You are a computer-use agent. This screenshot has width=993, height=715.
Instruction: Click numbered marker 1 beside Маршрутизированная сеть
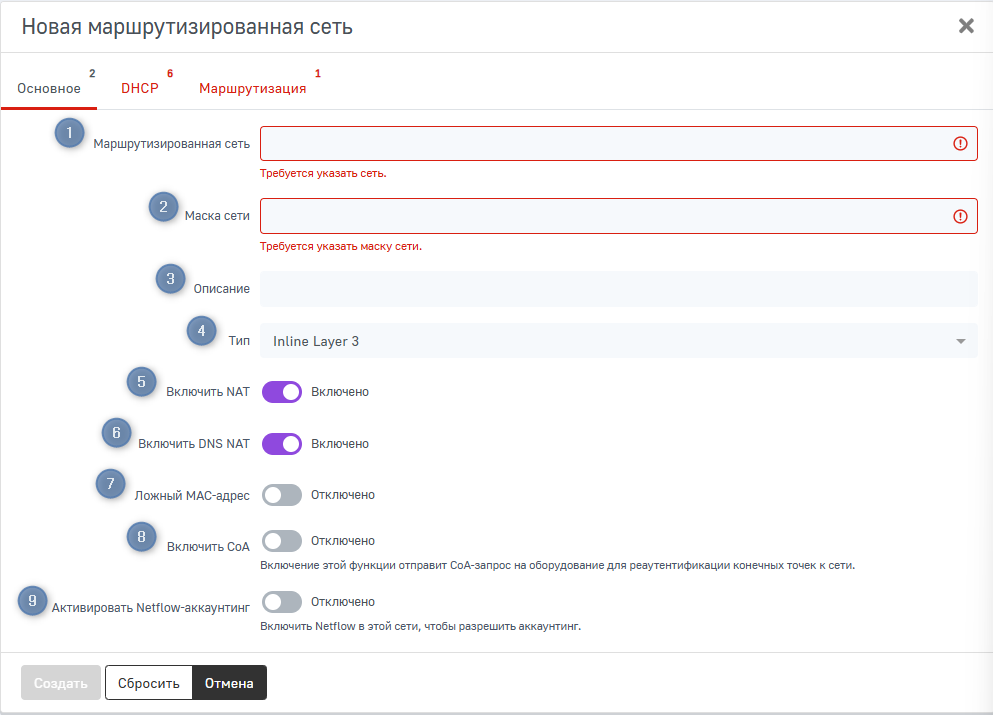69,133
